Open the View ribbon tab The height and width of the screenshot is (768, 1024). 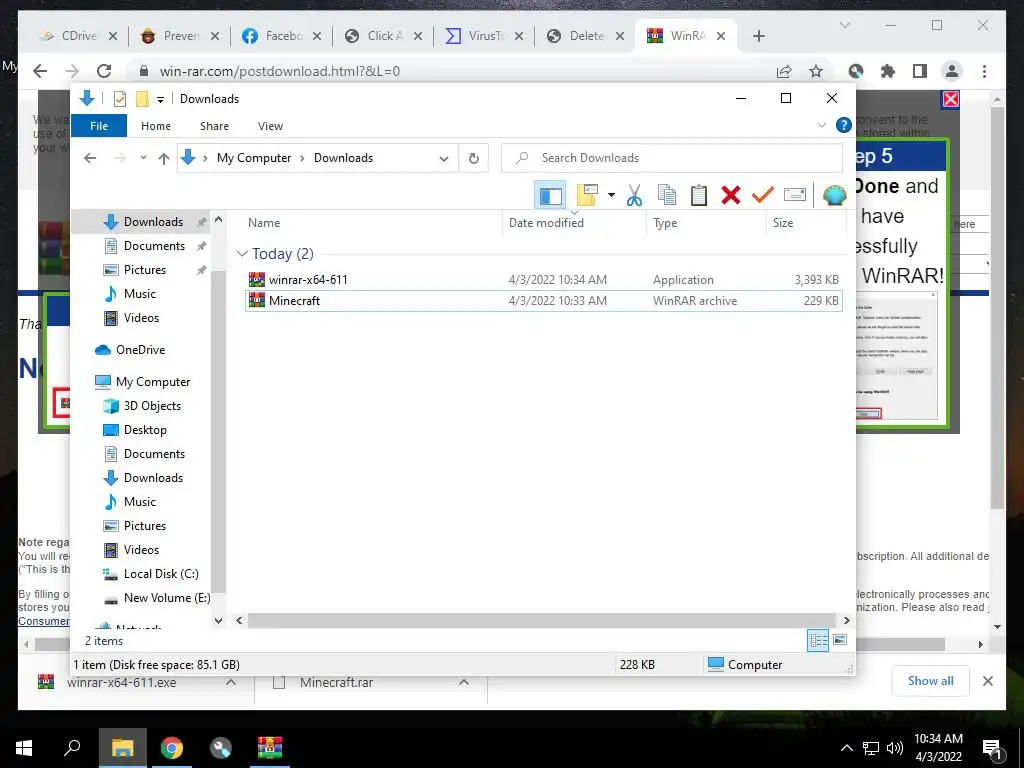pyautogui.click(x=270, y=126)
